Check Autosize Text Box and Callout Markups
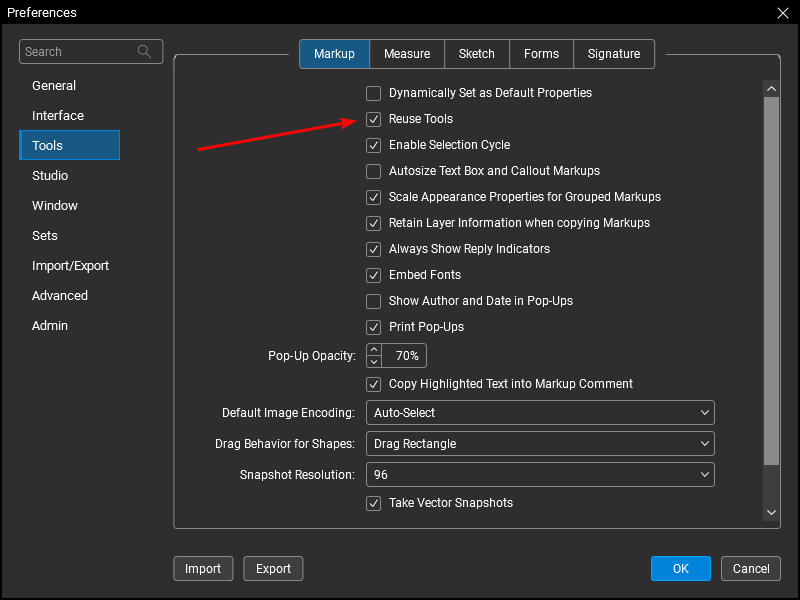 click(373, 171)
